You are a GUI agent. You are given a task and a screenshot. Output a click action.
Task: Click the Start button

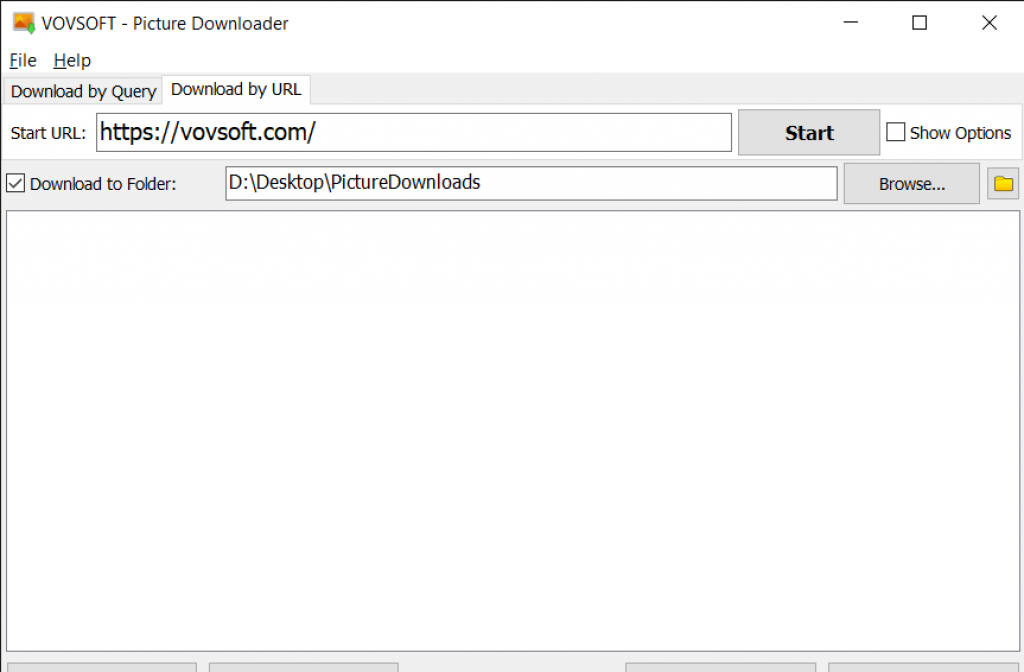click(808, 133)
